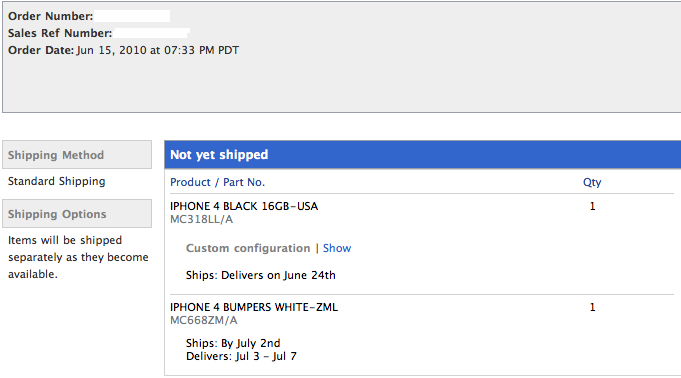Click part number MC318LL/A

click(202, 219)
